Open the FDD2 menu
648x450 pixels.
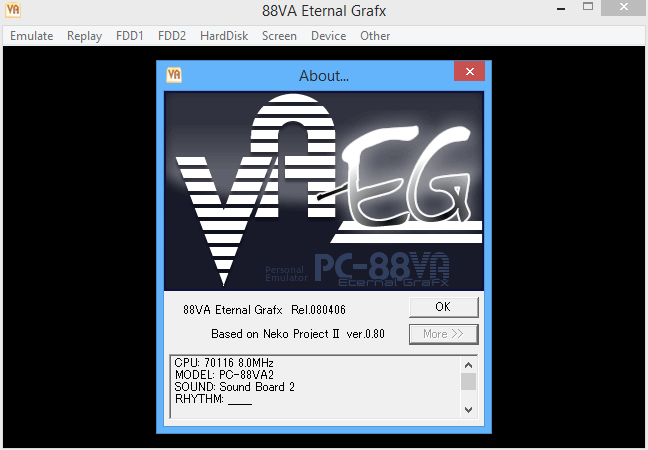pyautogui.click(x=171, y=36)
